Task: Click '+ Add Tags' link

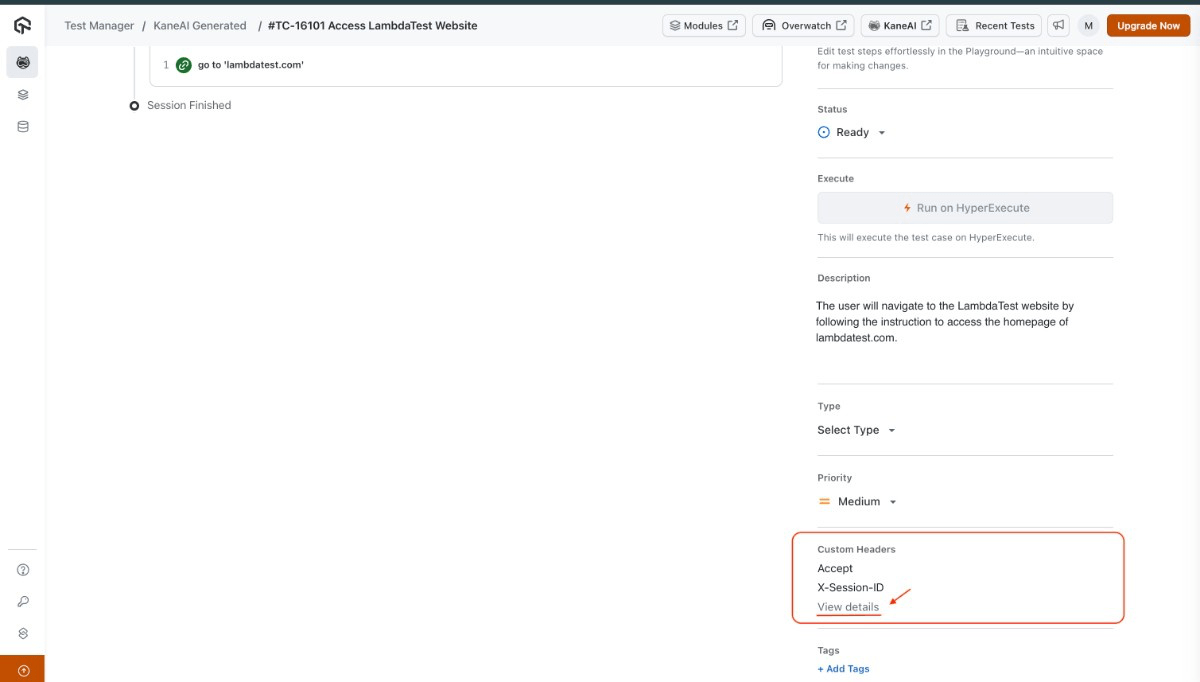Action: (x=843, y=669)
